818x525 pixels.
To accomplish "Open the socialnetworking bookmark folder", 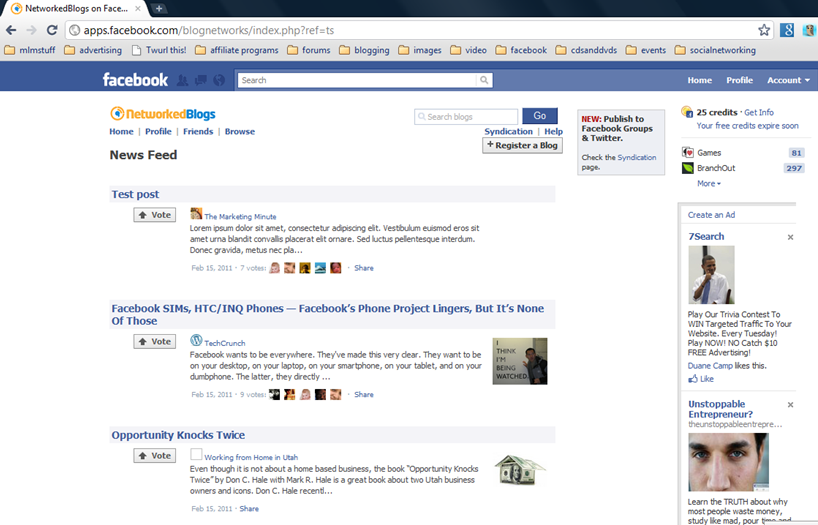I will pyautogui.click(x=715, y=50).
